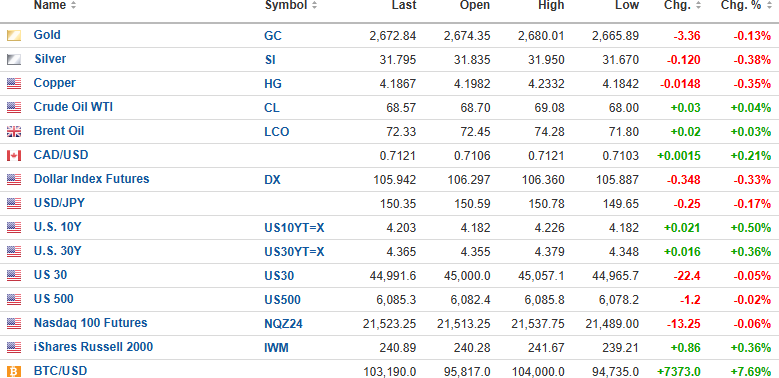Click the Gold bar icon

(x=14, y=35)
